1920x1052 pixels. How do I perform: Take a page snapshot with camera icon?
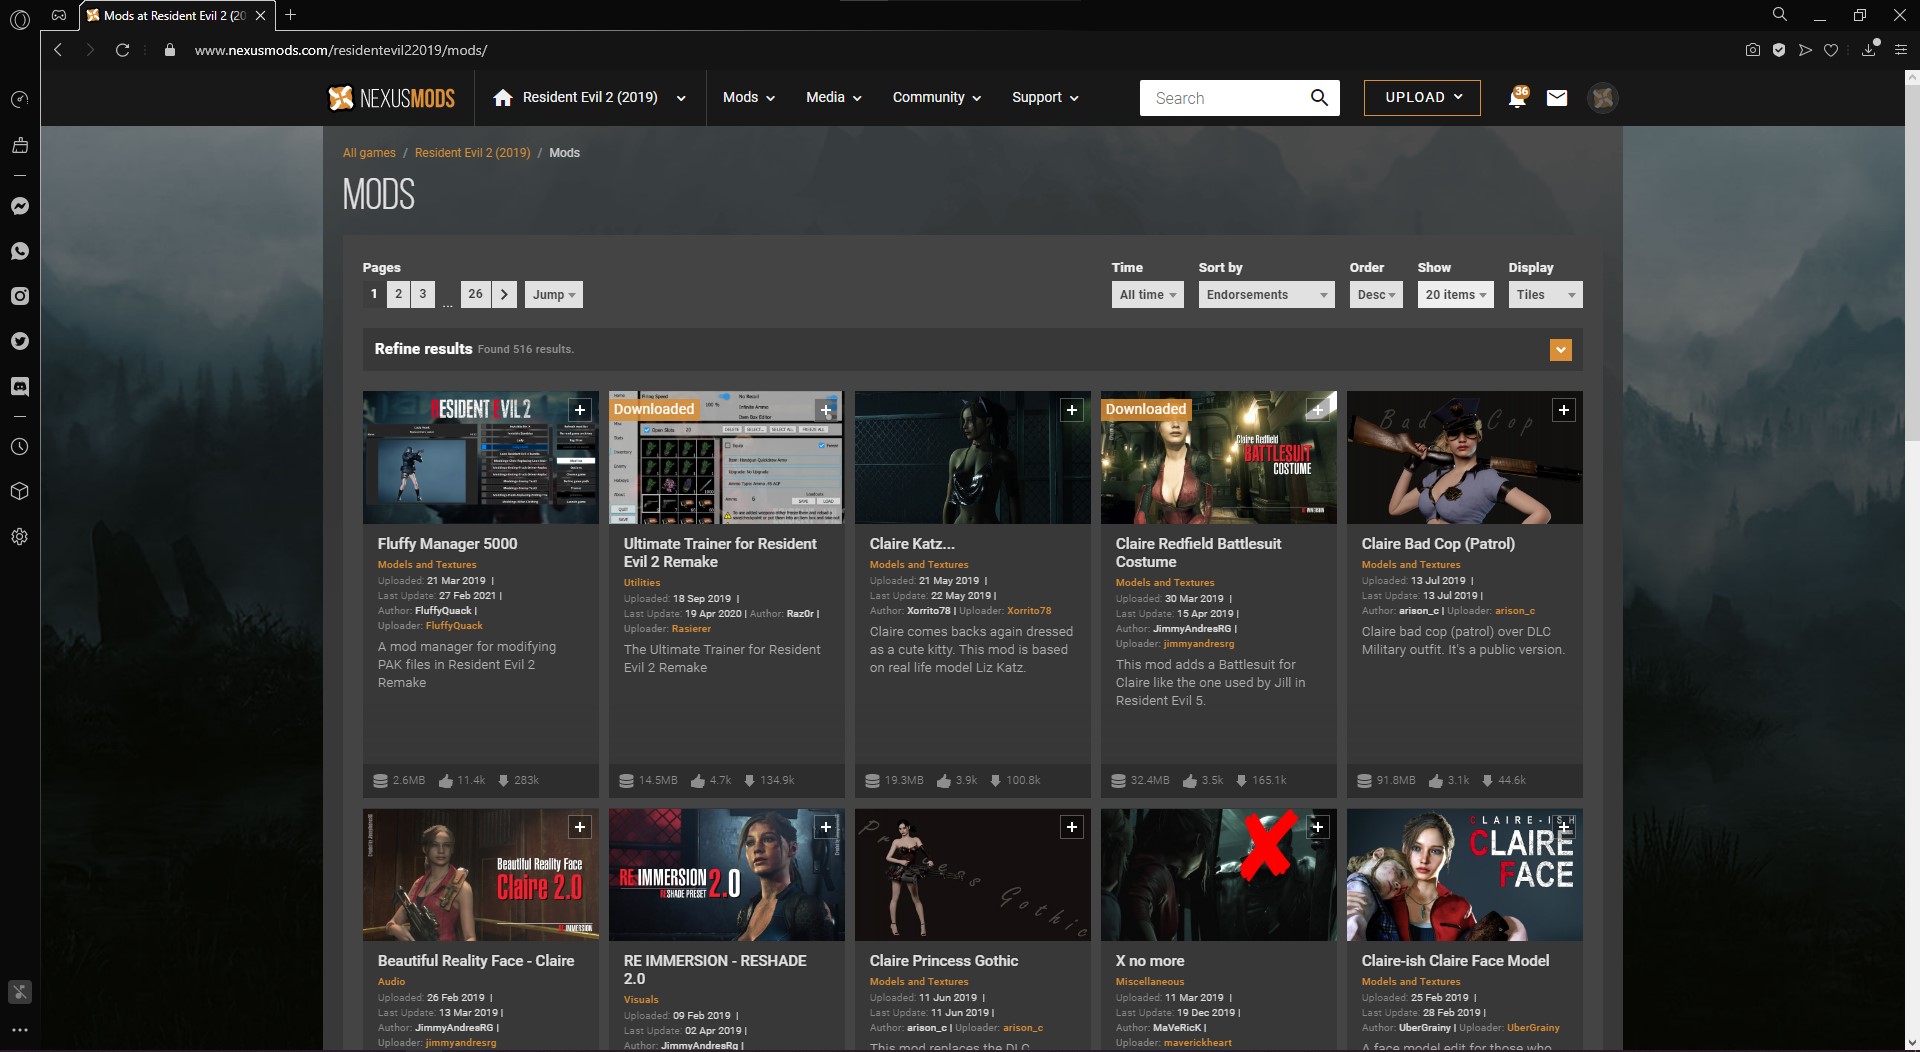(1753, 50)
